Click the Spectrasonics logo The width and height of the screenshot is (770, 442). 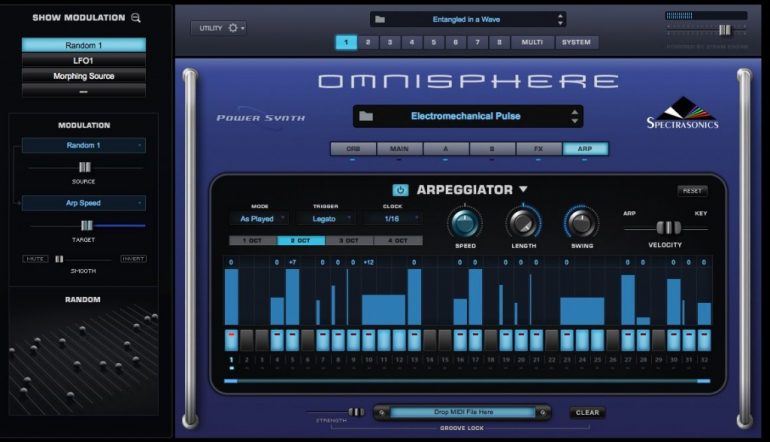tap(682, 112)
